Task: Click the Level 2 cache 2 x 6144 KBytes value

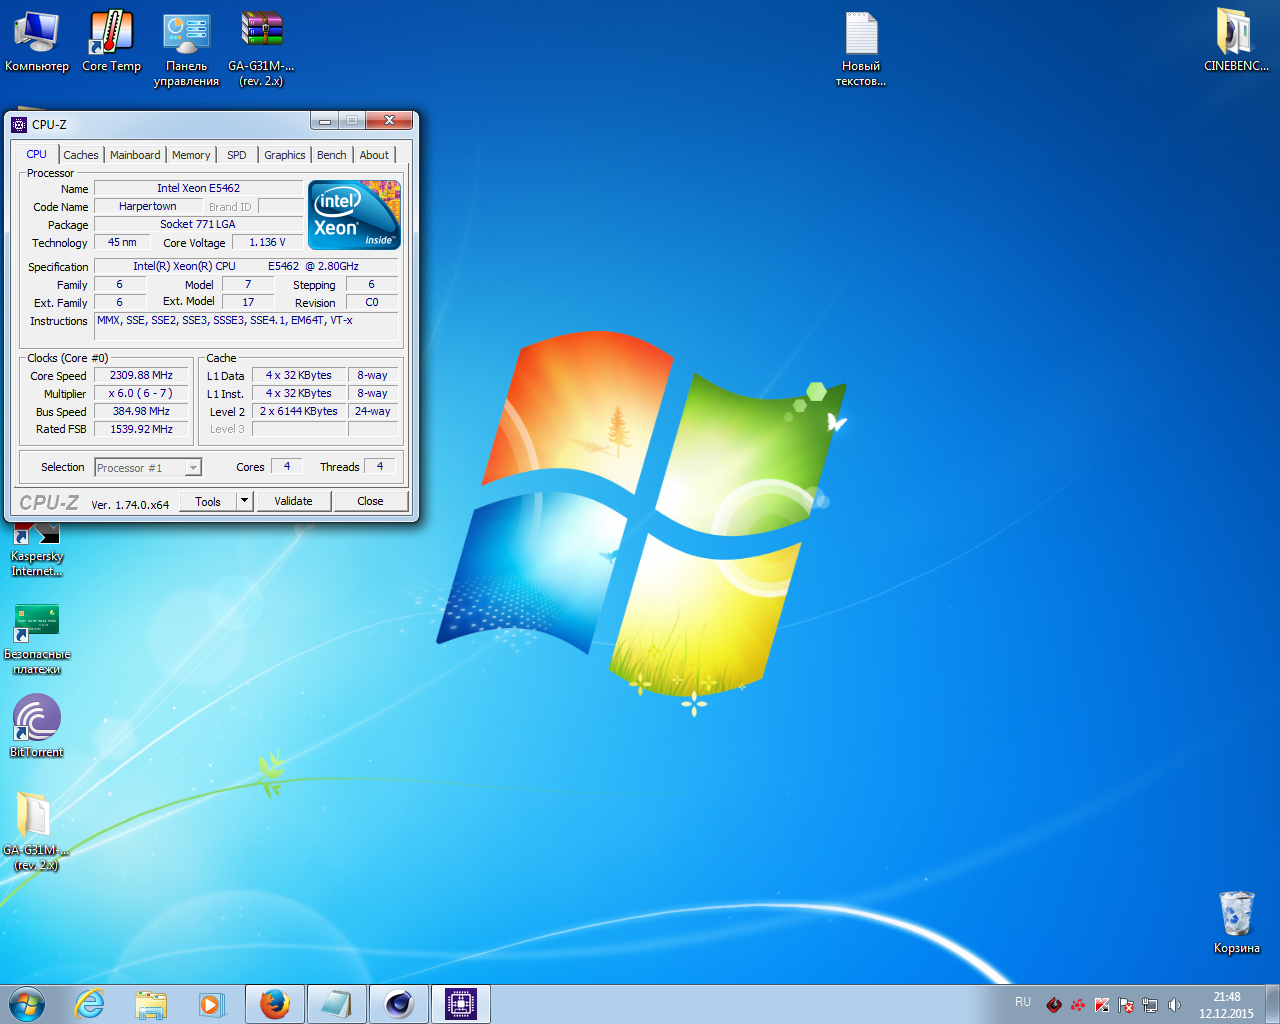Action: (299, 411)
